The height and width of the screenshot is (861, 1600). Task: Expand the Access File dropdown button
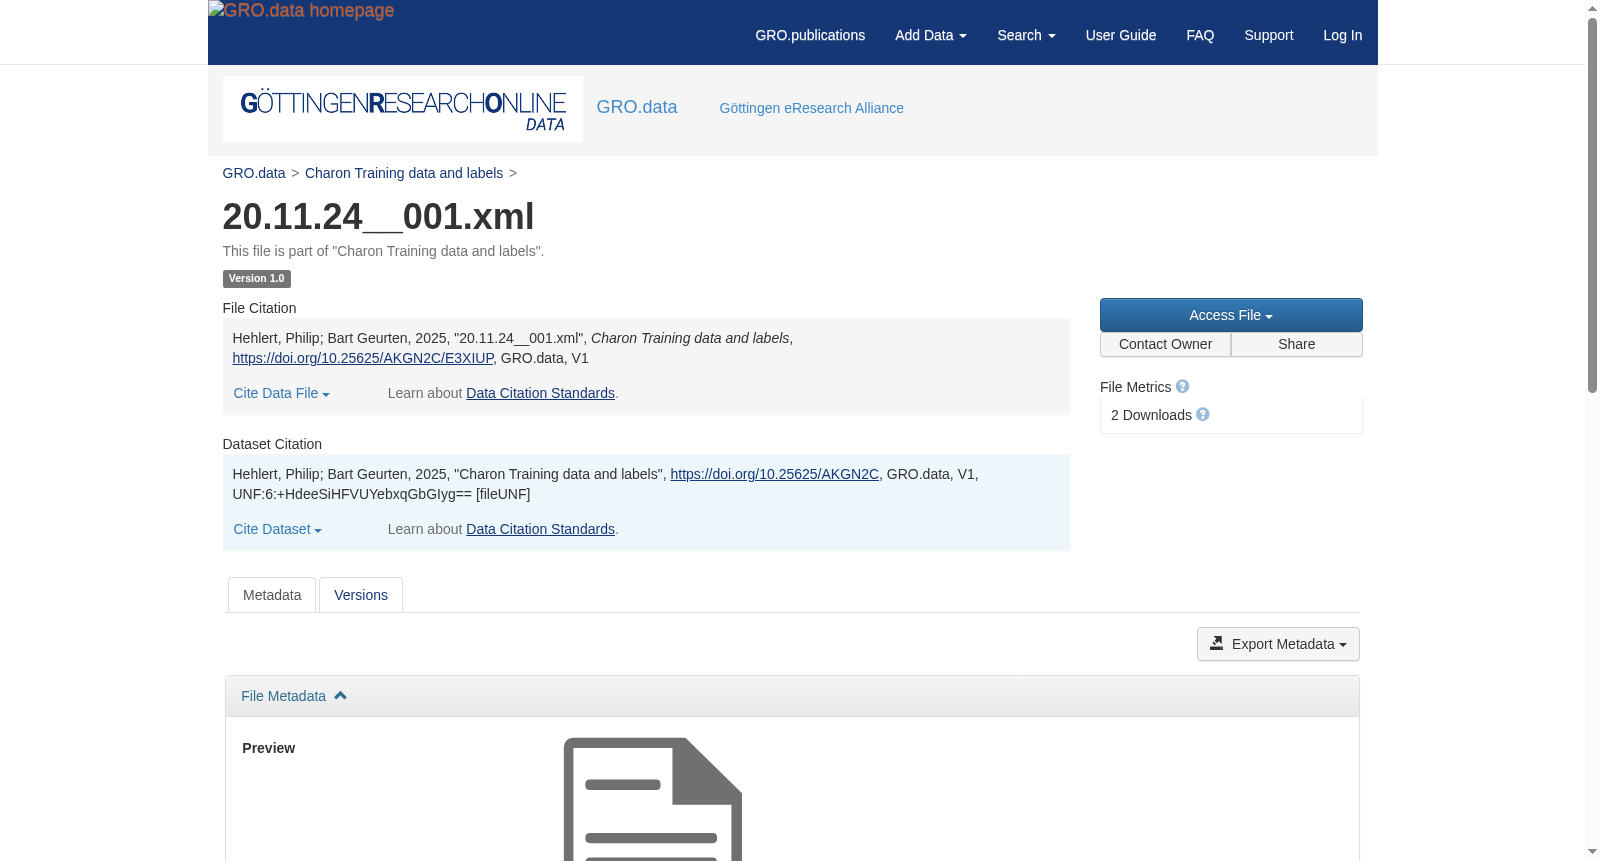coord(1231,315)
